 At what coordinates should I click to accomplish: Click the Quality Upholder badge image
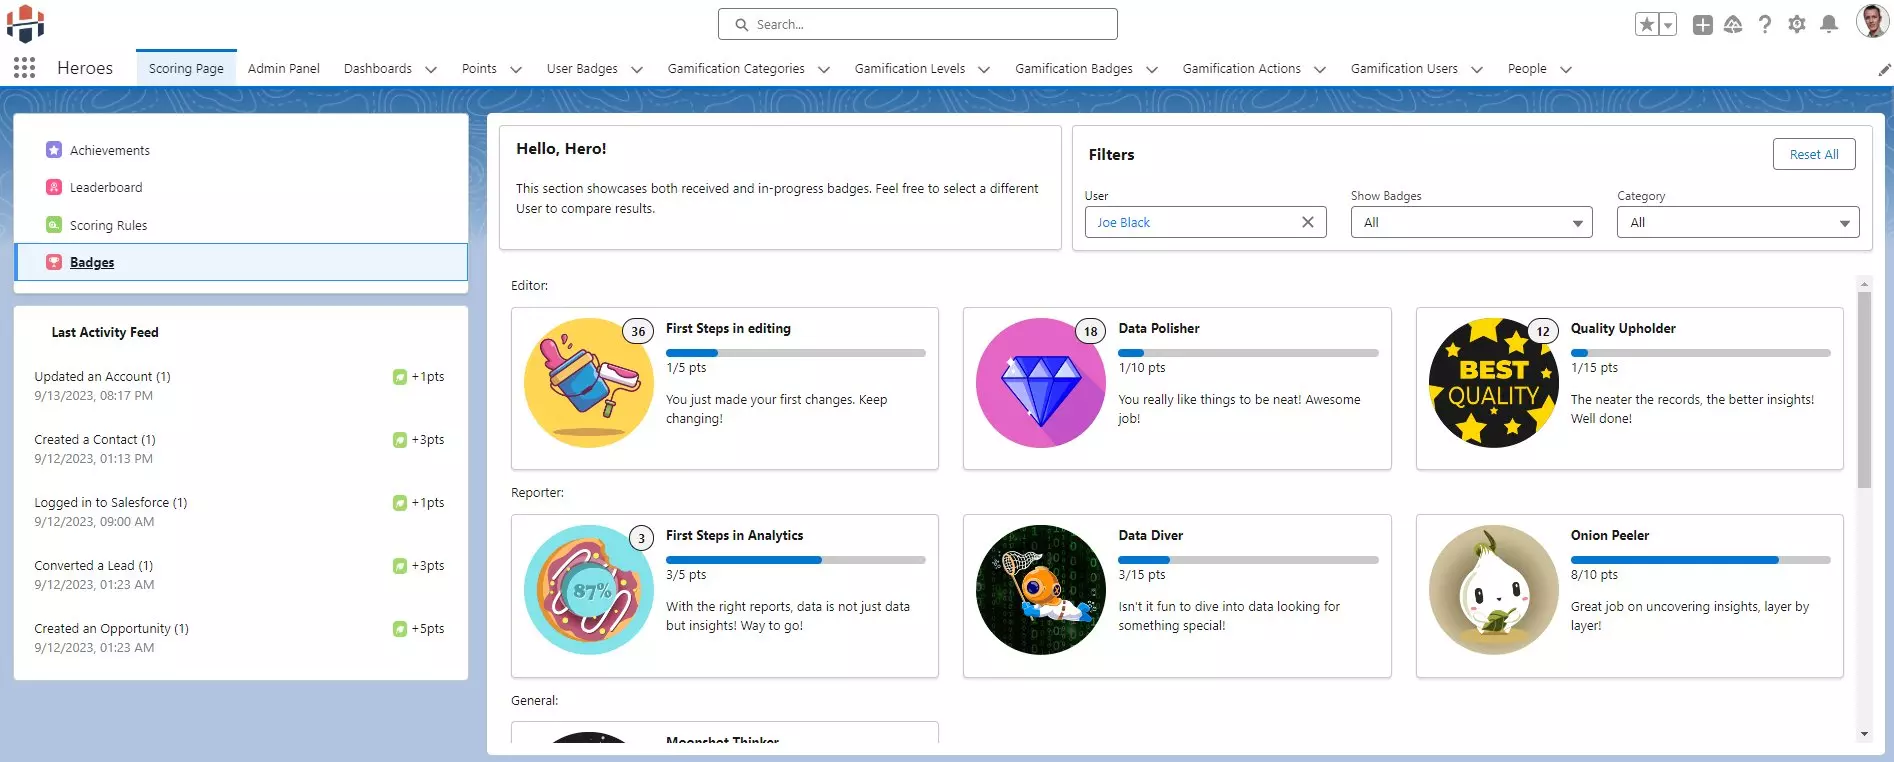pyautogui.click(x=1494, y=383)
